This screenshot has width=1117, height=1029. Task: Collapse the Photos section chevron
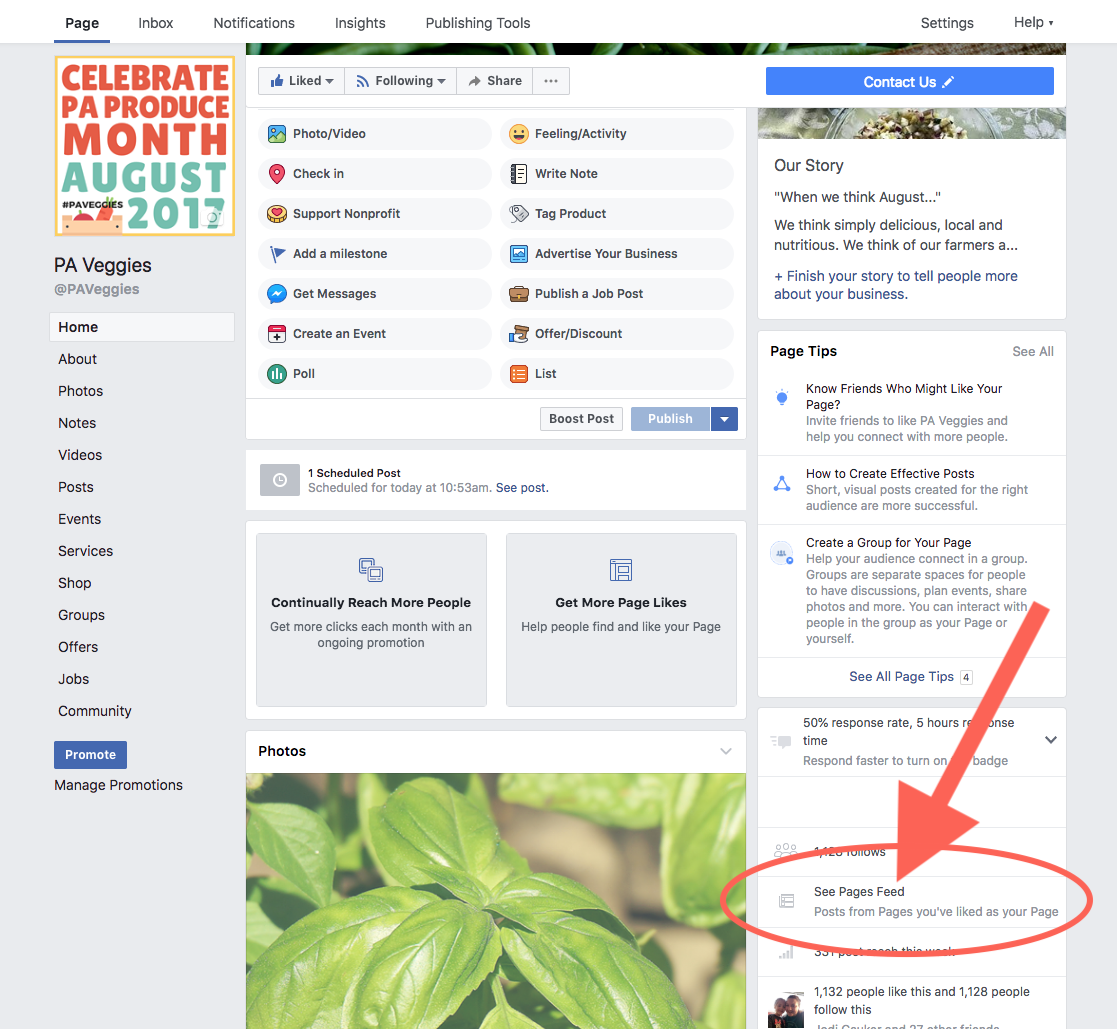coord(726,751)
